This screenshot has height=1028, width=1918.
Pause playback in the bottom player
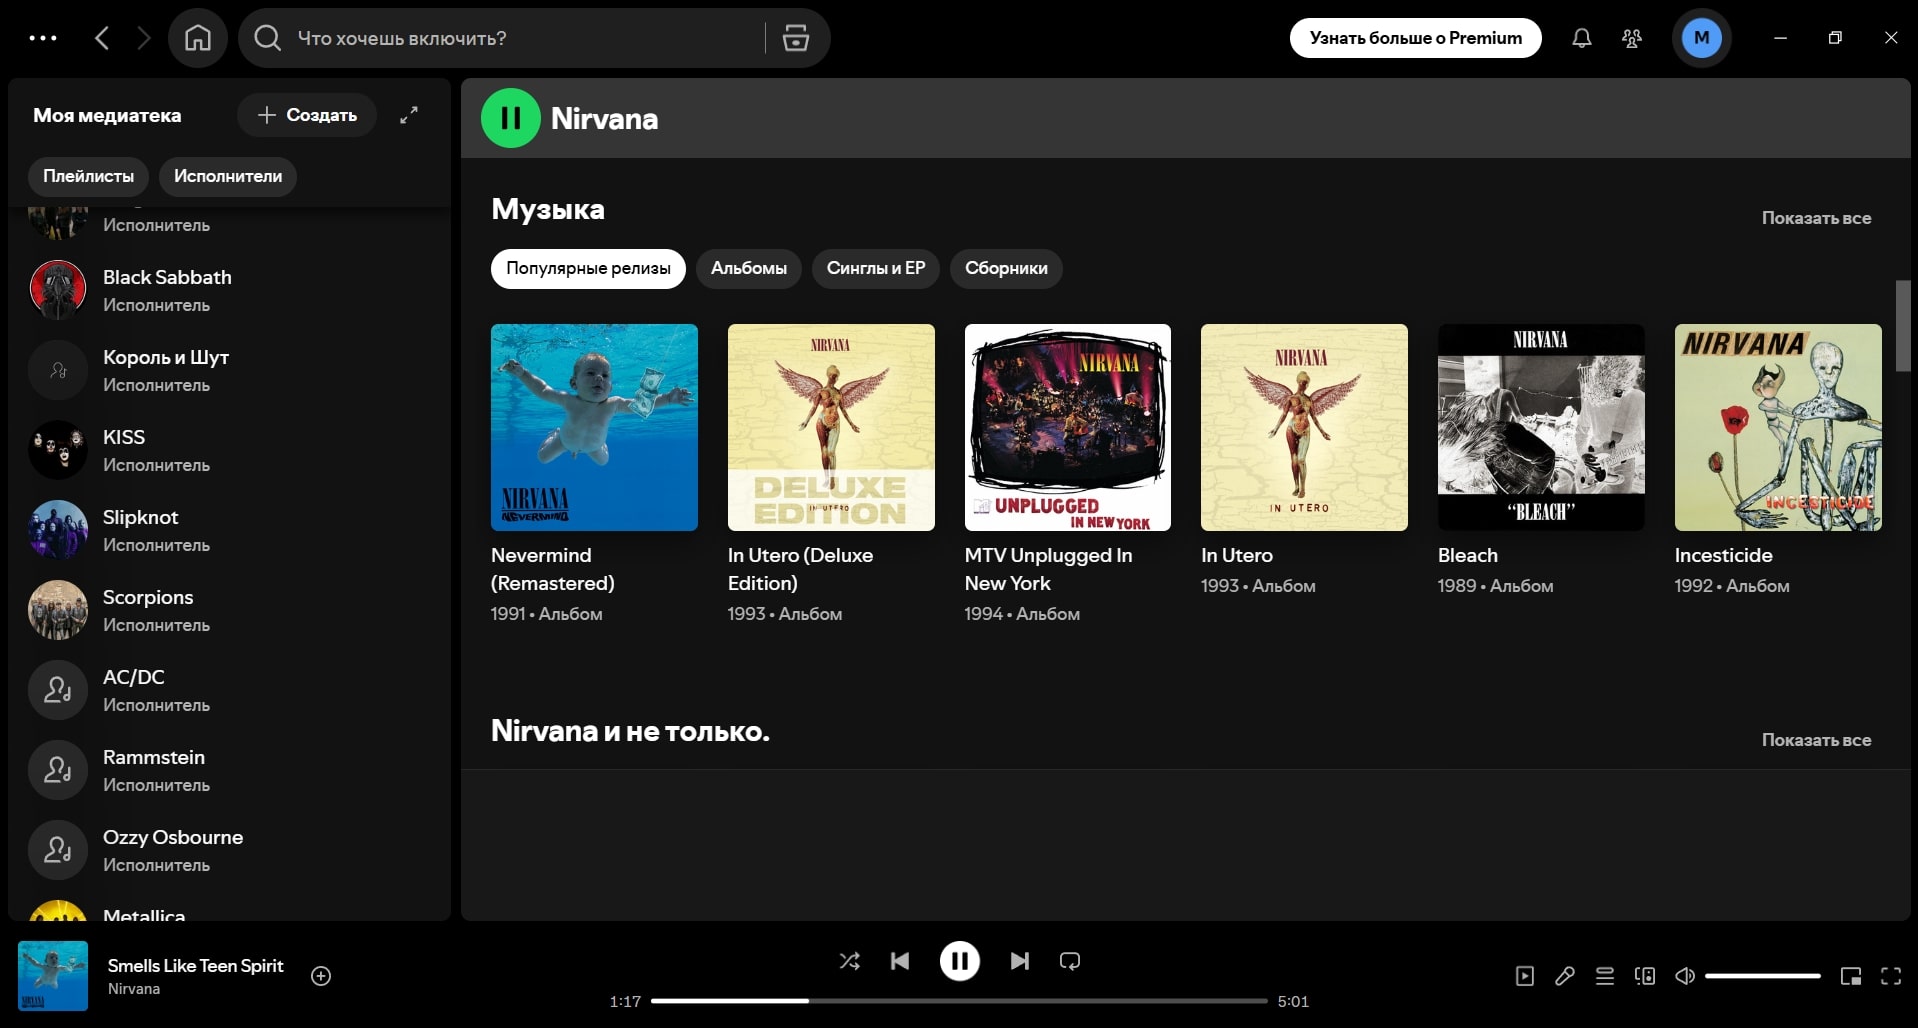959,961
